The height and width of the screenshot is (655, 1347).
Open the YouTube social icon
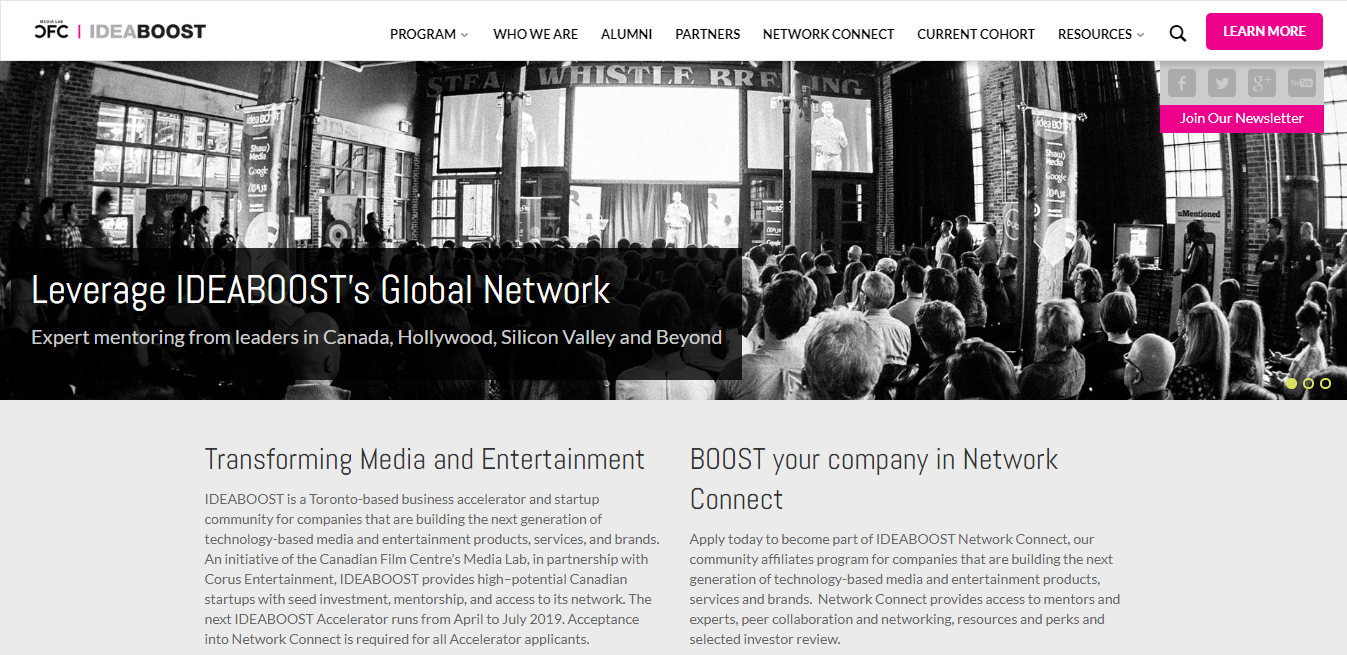(x=1302, y=83)
